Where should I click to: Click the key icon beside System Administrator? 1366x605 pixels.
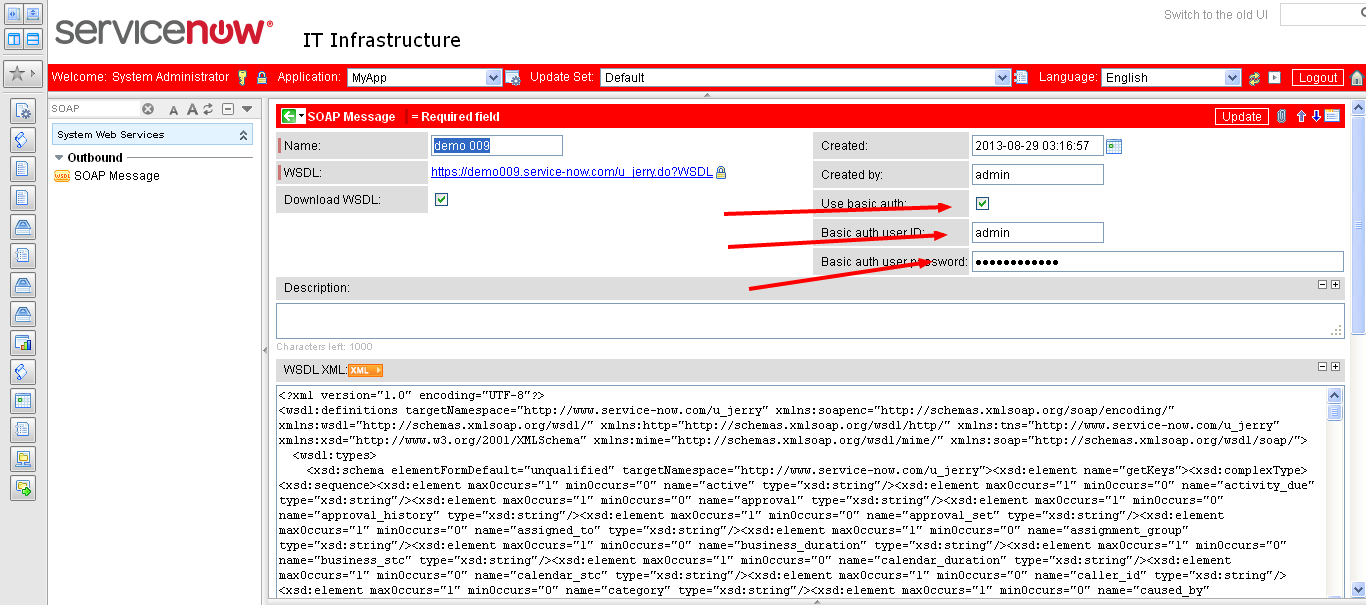(x=241, y=77)
